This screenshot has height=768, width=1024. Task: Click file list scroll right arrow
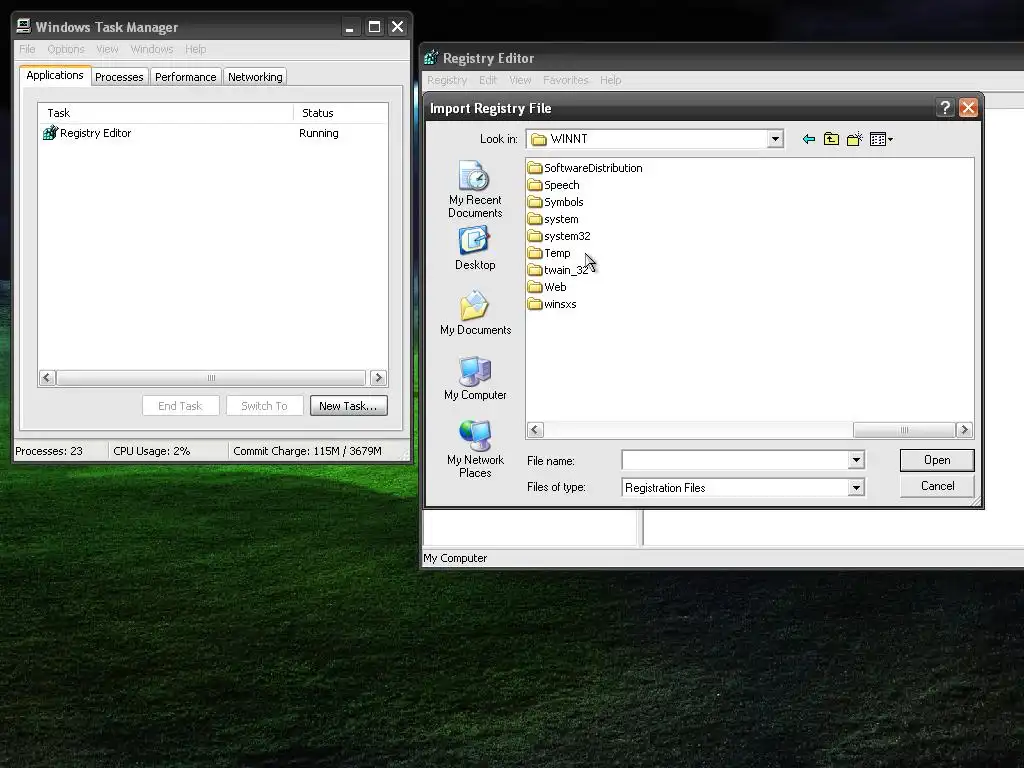pyautogui.click(x=964, y=430)
